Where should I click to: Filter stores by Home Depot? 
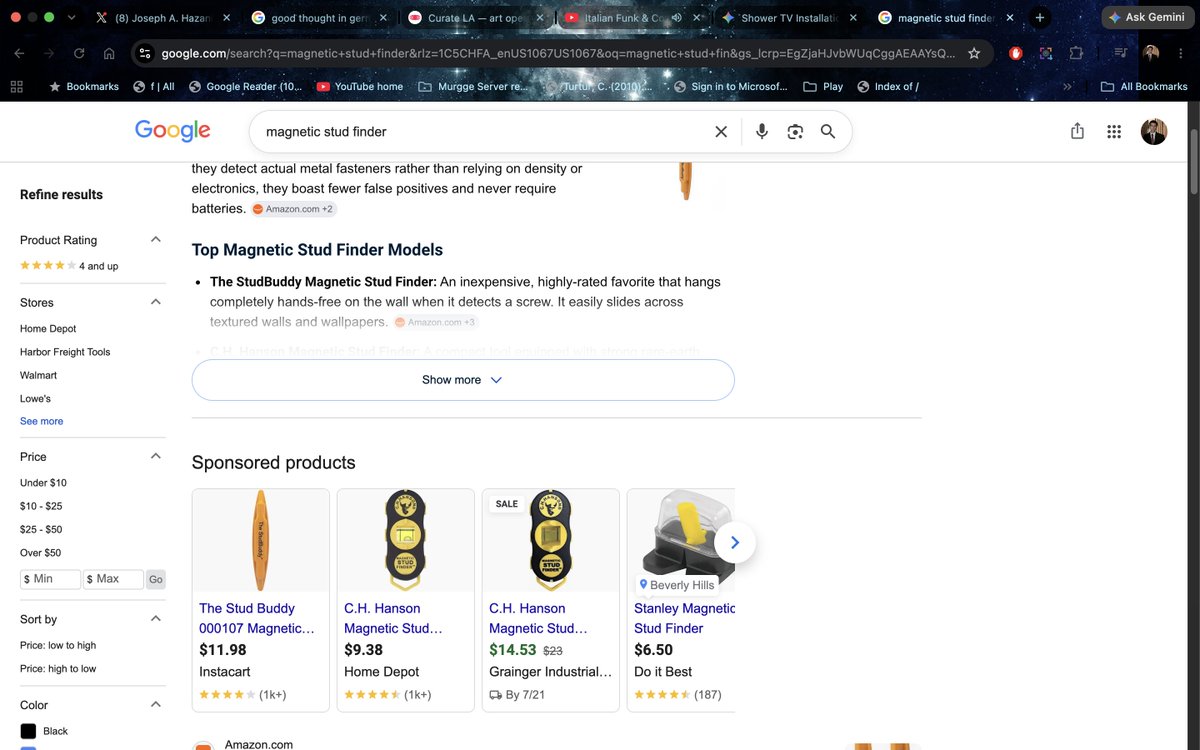click(x=48, y=328)
